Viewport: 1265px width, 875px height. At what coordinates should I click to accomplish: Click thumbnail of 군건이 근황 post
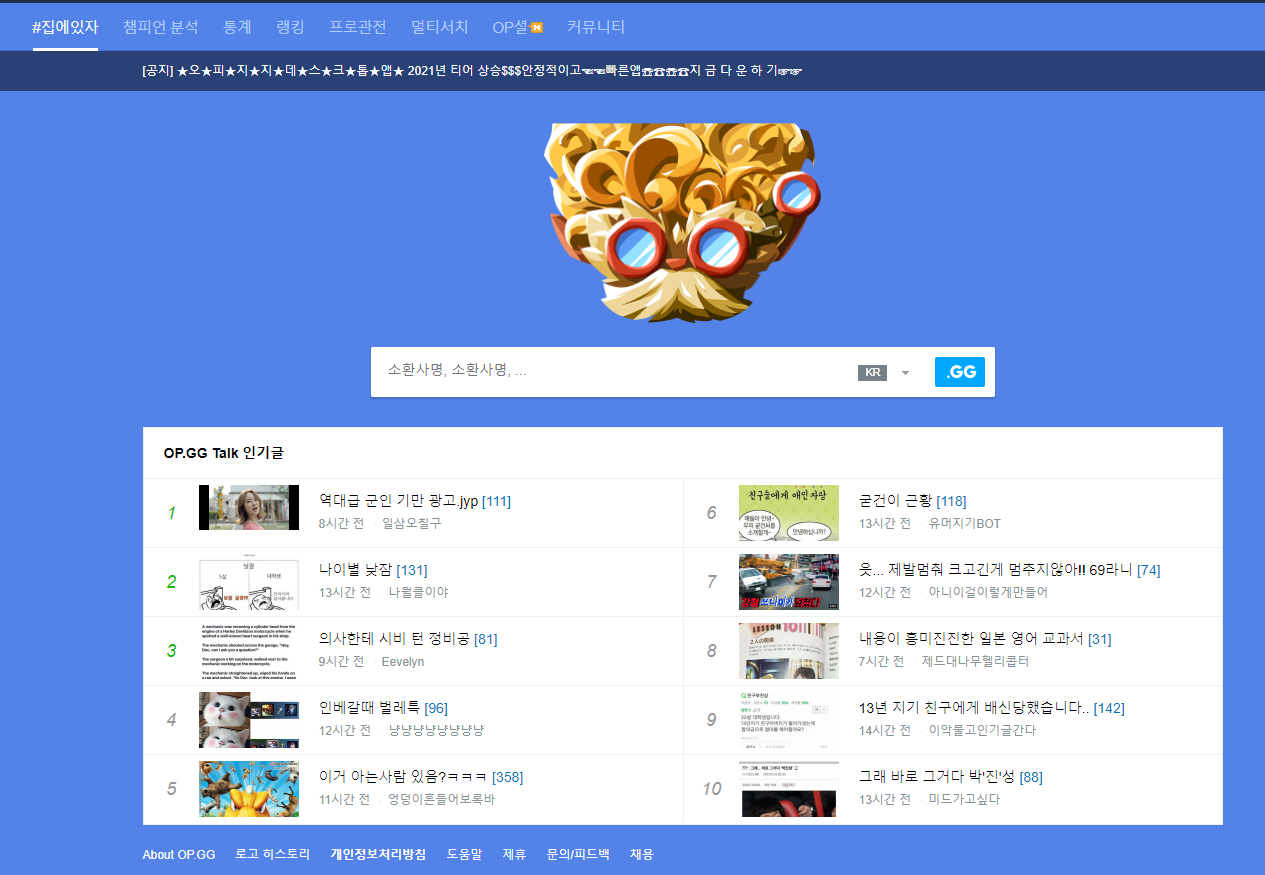click(x=789, y=512)
